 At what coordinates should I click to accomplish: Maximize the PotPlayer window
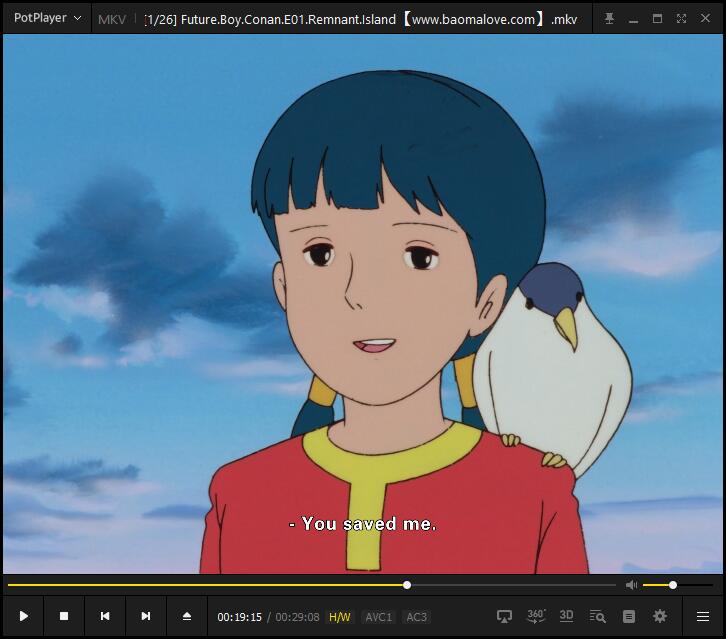[657, 19]
